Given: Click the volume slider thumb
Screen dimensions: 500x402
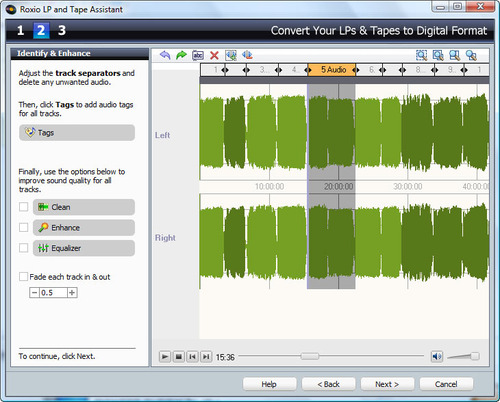Looking at the screenshot, I should coord(475,356).
